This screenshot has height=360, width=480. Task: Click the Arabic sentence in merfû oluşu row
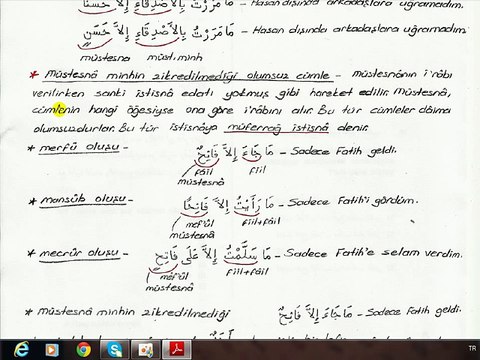235,154
